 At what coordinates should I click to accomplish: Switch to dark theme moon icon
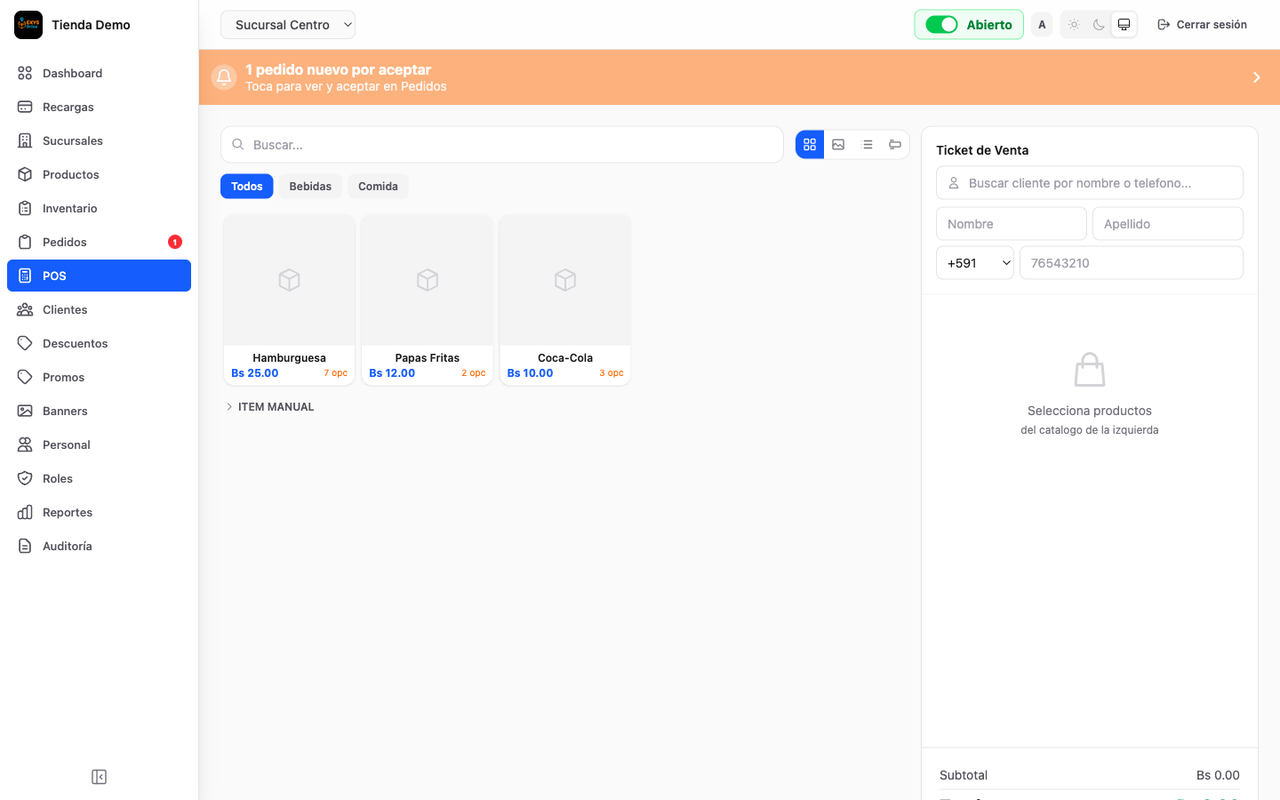click(x=1098, y=25)
